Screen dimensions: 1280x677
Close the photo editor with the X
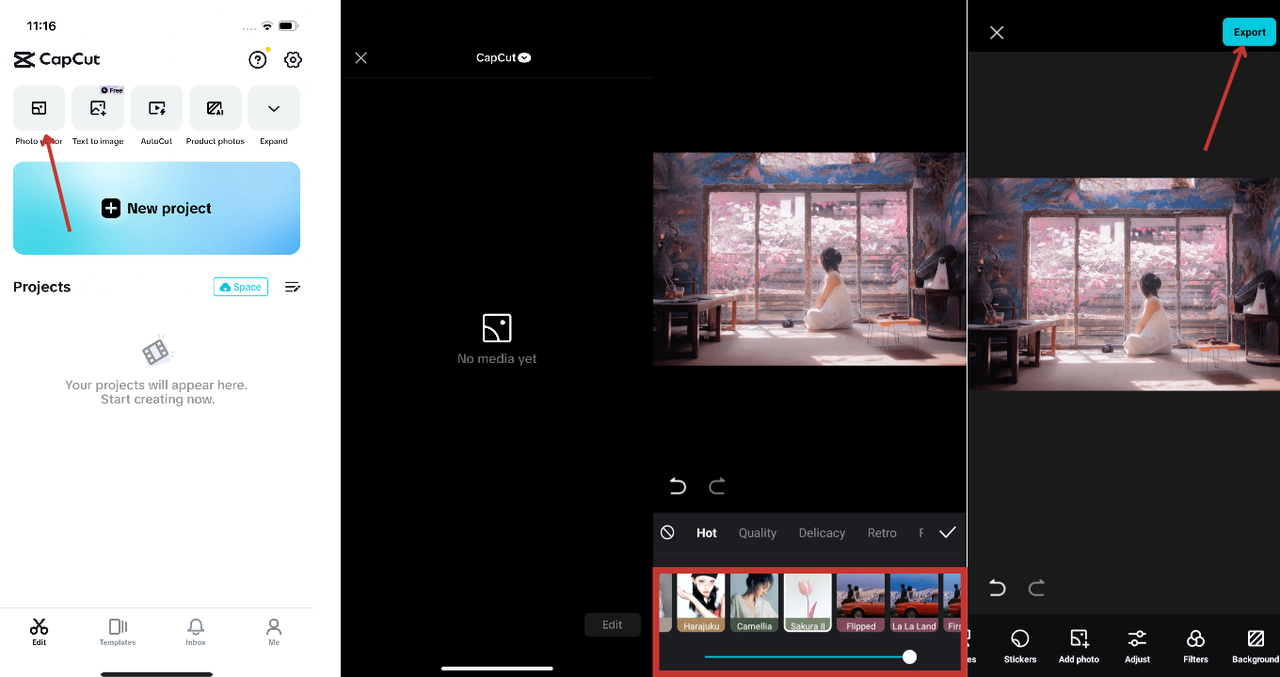pos(997,33)
